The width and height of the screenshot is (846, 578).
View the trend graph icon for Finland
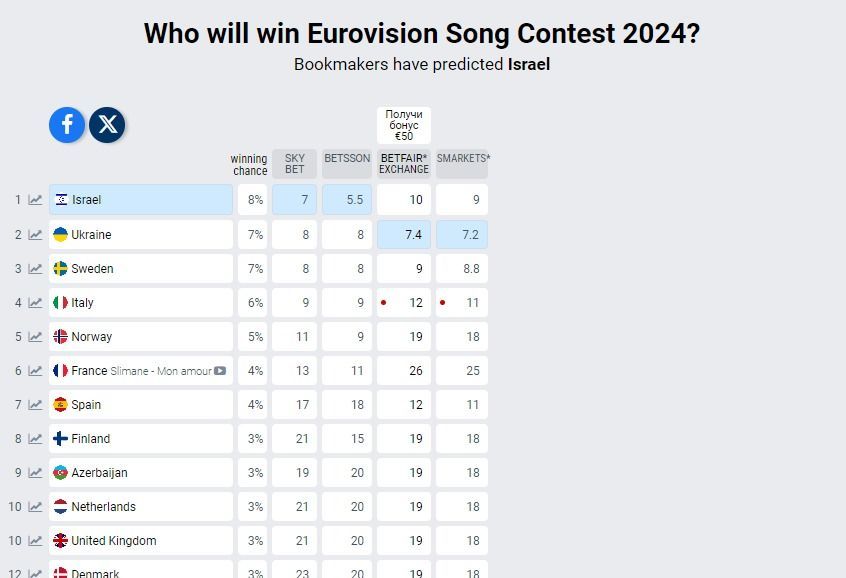(35, 439)
